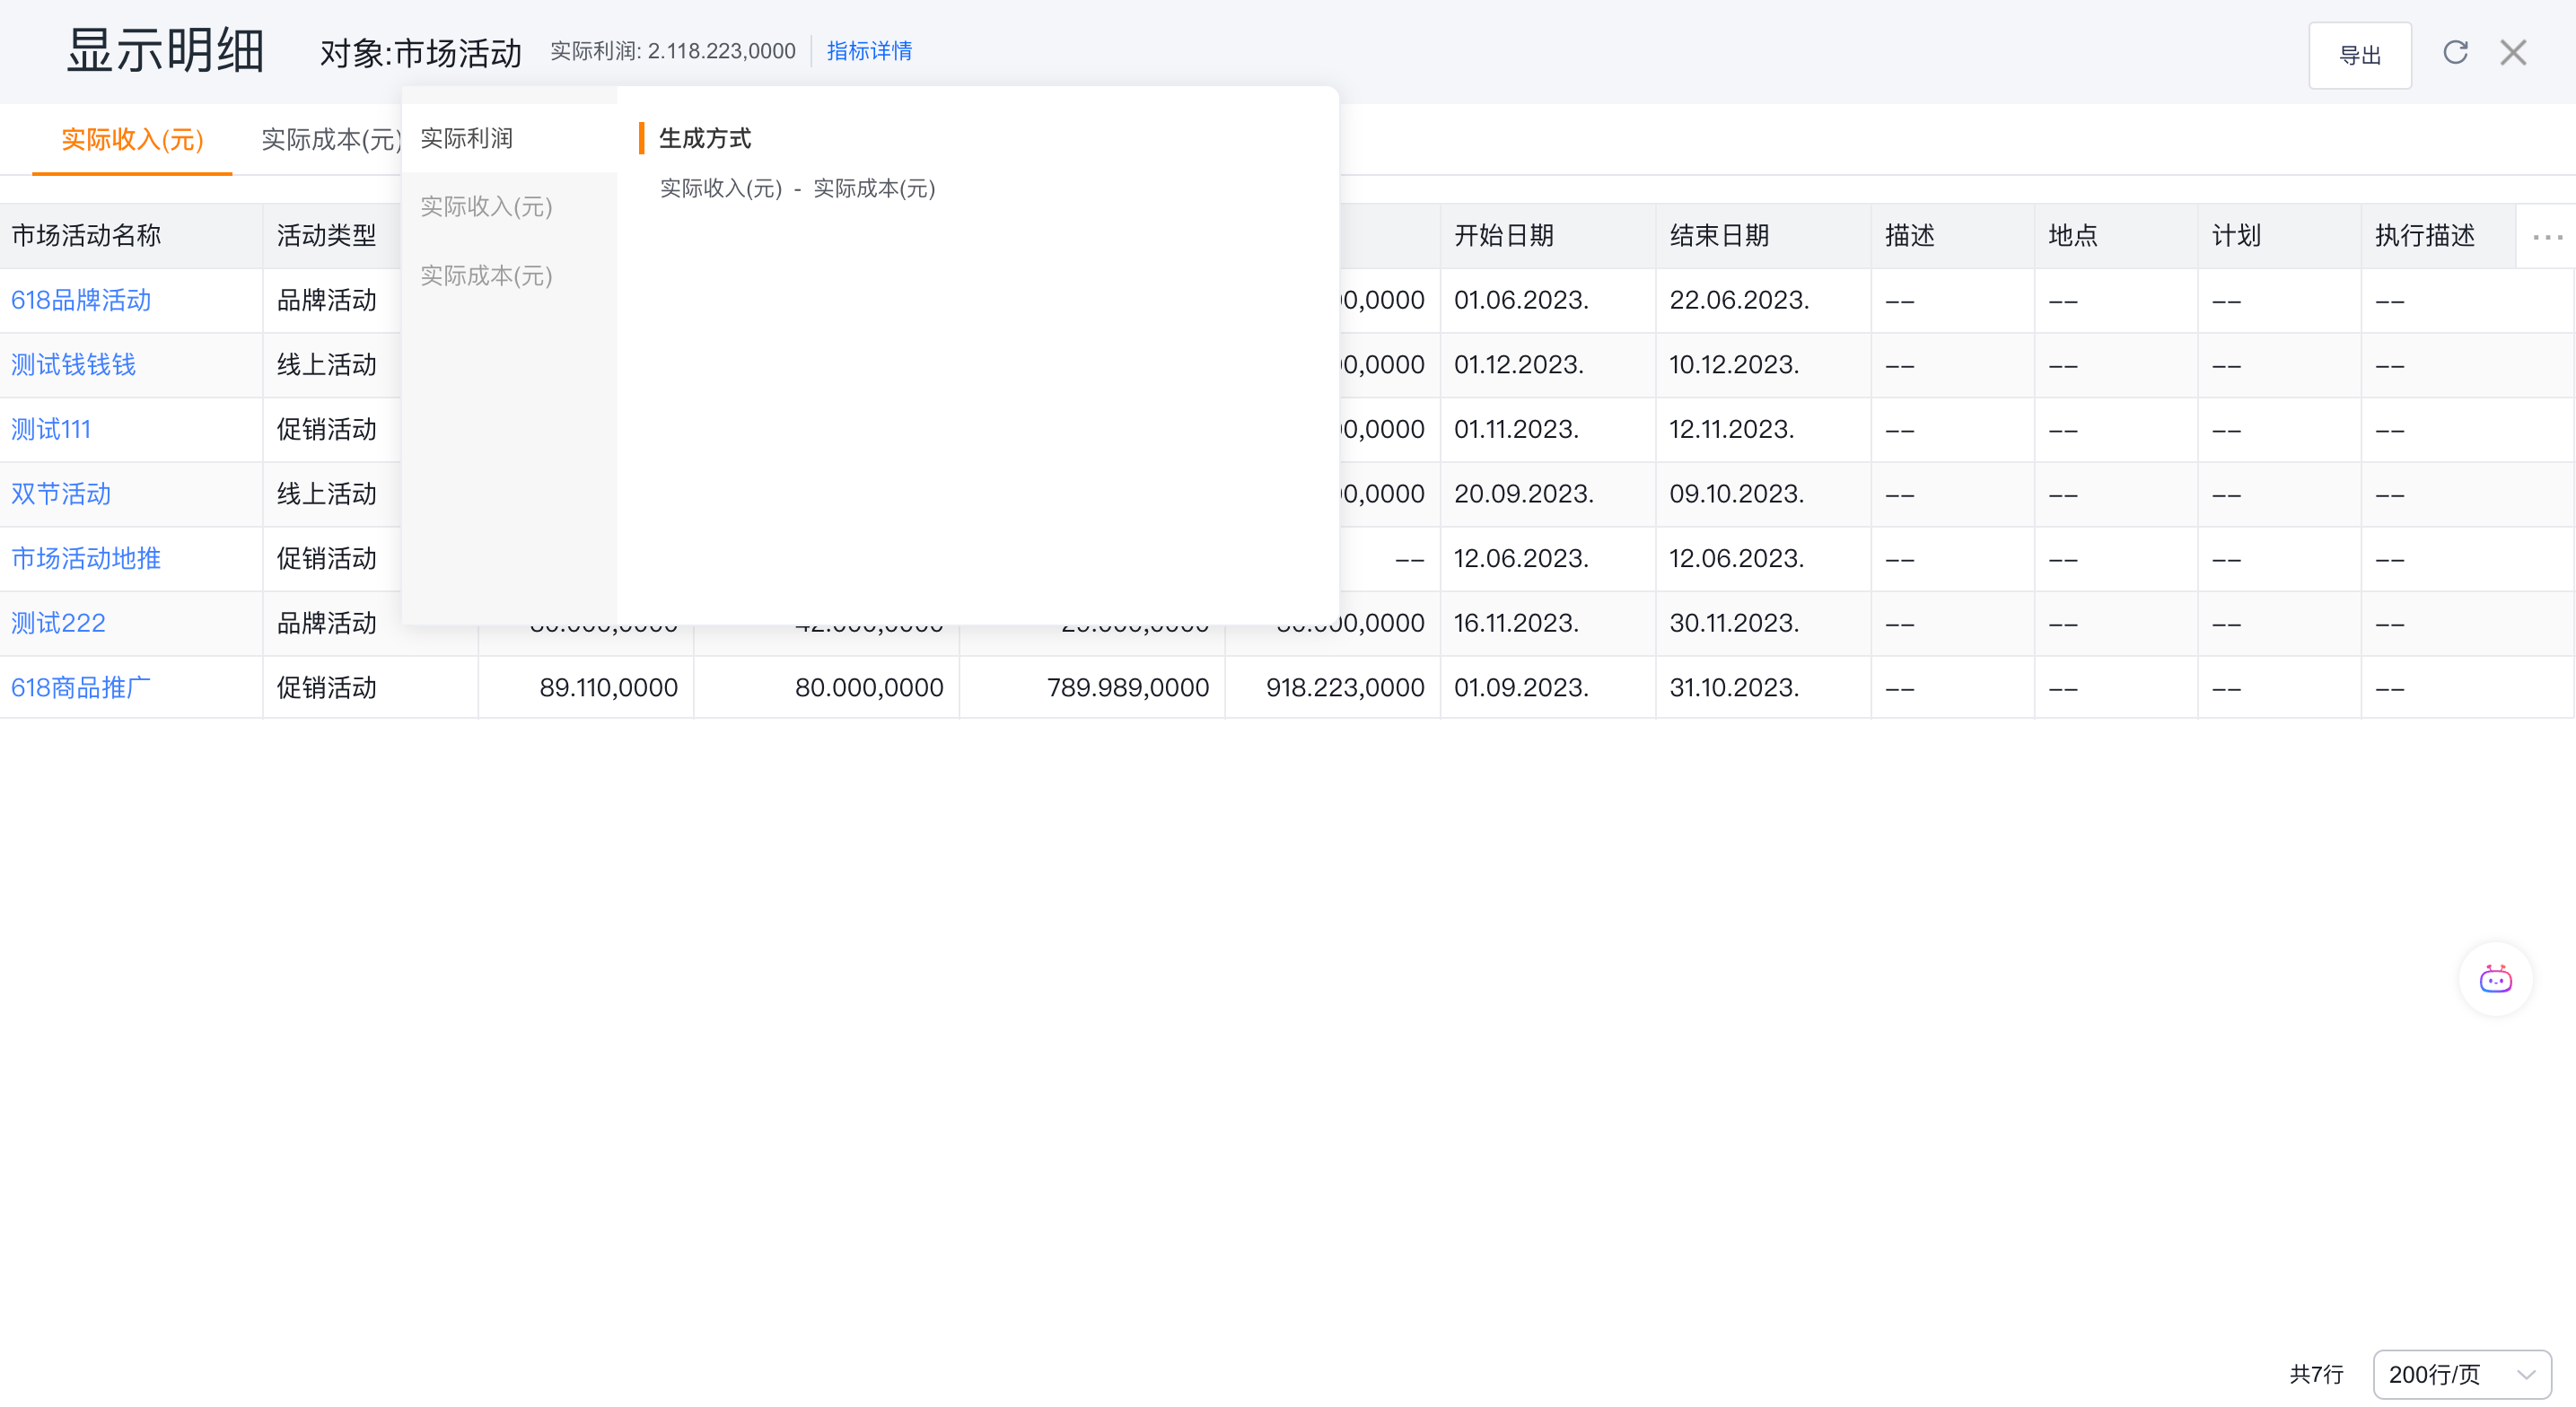Screen dimensions: 2576x1407
Task: Open the column options ellipsis icon
Action: click(2547, 237)
